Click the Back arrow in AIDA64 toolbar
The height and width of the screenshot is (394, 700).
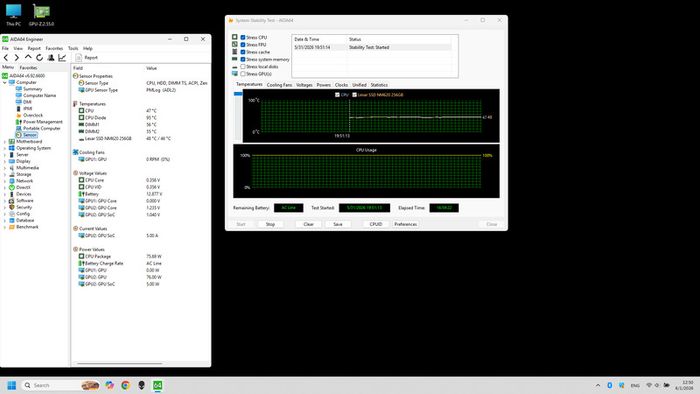[6, 58]
